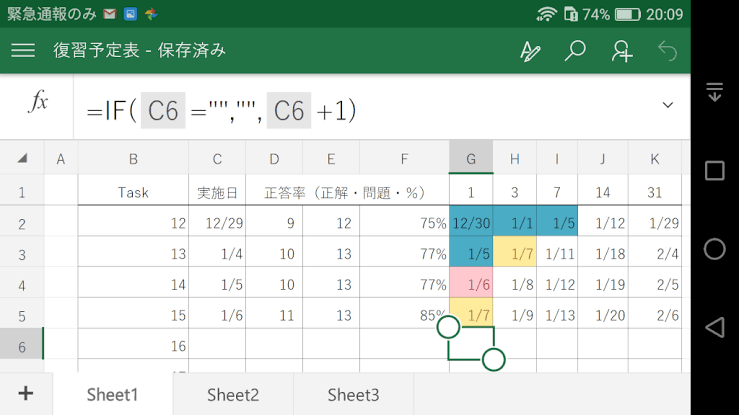Viewport: 739px width, 415px height.
Task: Select column D header
Action: (x=274, y=159)
